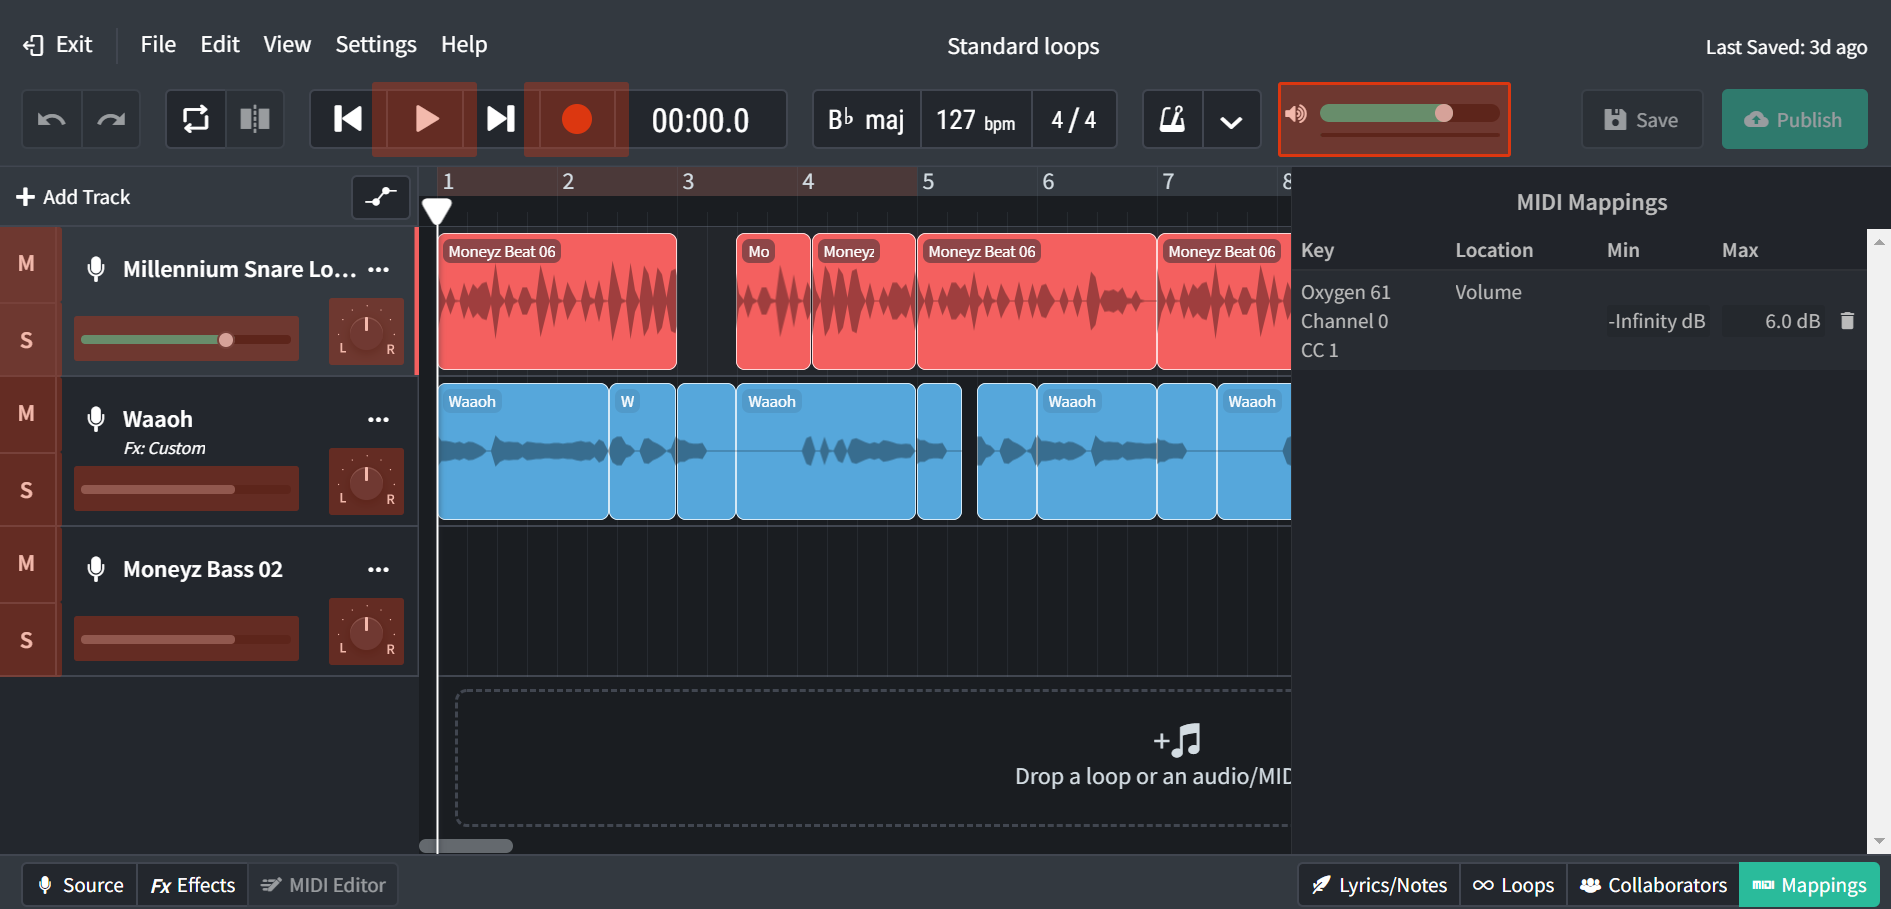This screenshot has width=1891, height=909.
Task: Click the Moneyz Bass 02 pan knob
Action: 366,631
